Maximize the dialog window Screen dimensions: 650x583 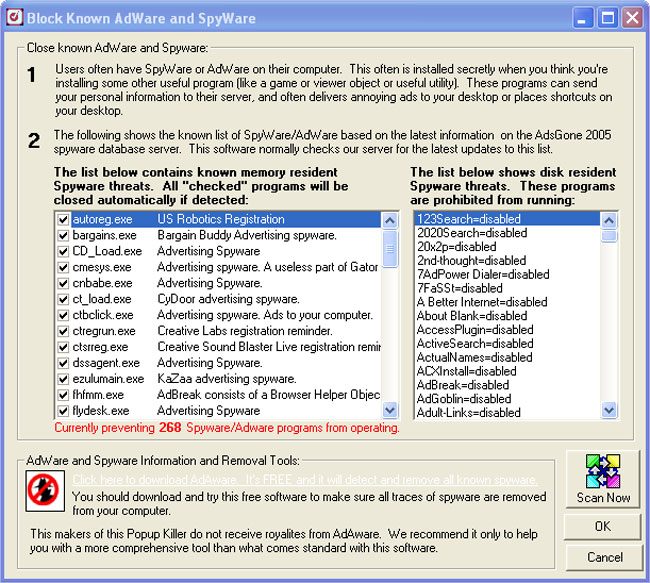(x=608, y=18)
